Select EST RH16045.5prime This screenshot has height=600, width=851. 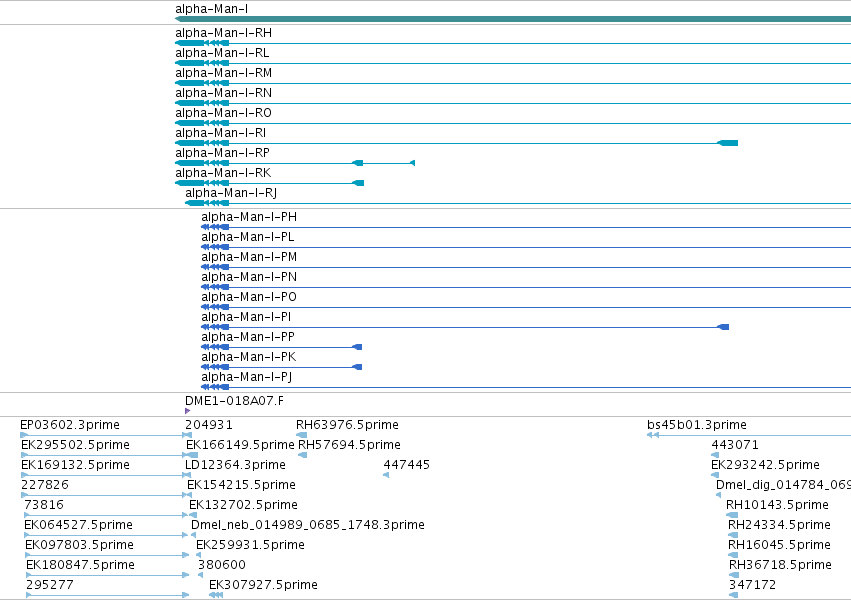click(779, 546)
